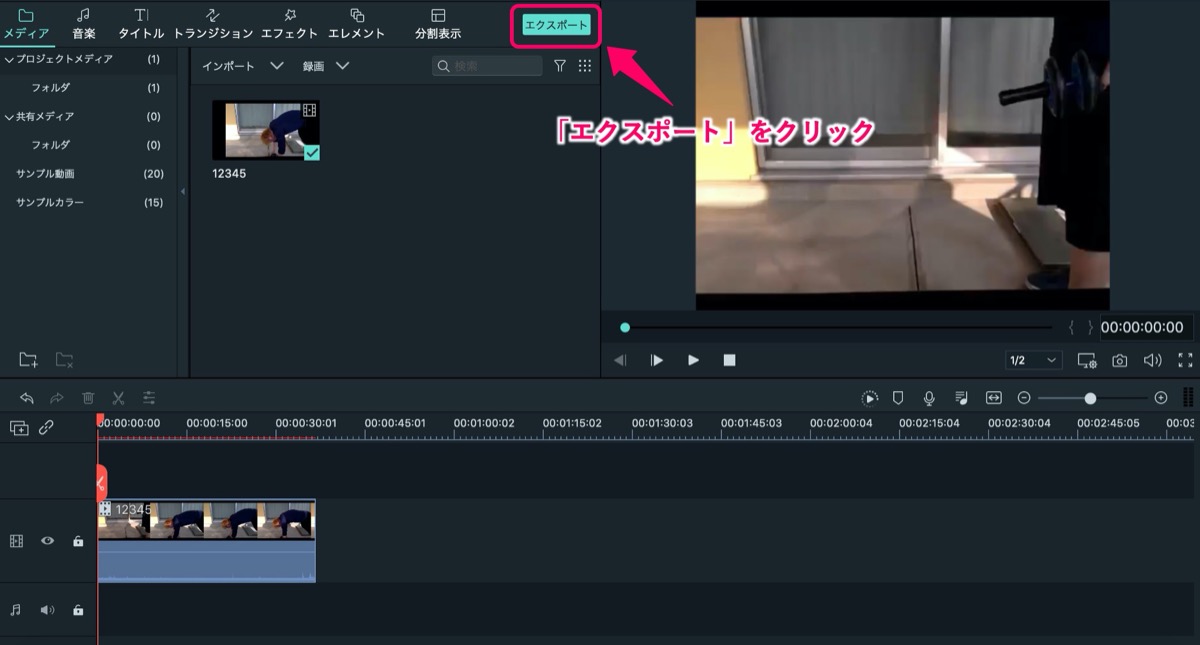1200x645 pixels.
Task: Click the render preview icon
Action: 870,398
